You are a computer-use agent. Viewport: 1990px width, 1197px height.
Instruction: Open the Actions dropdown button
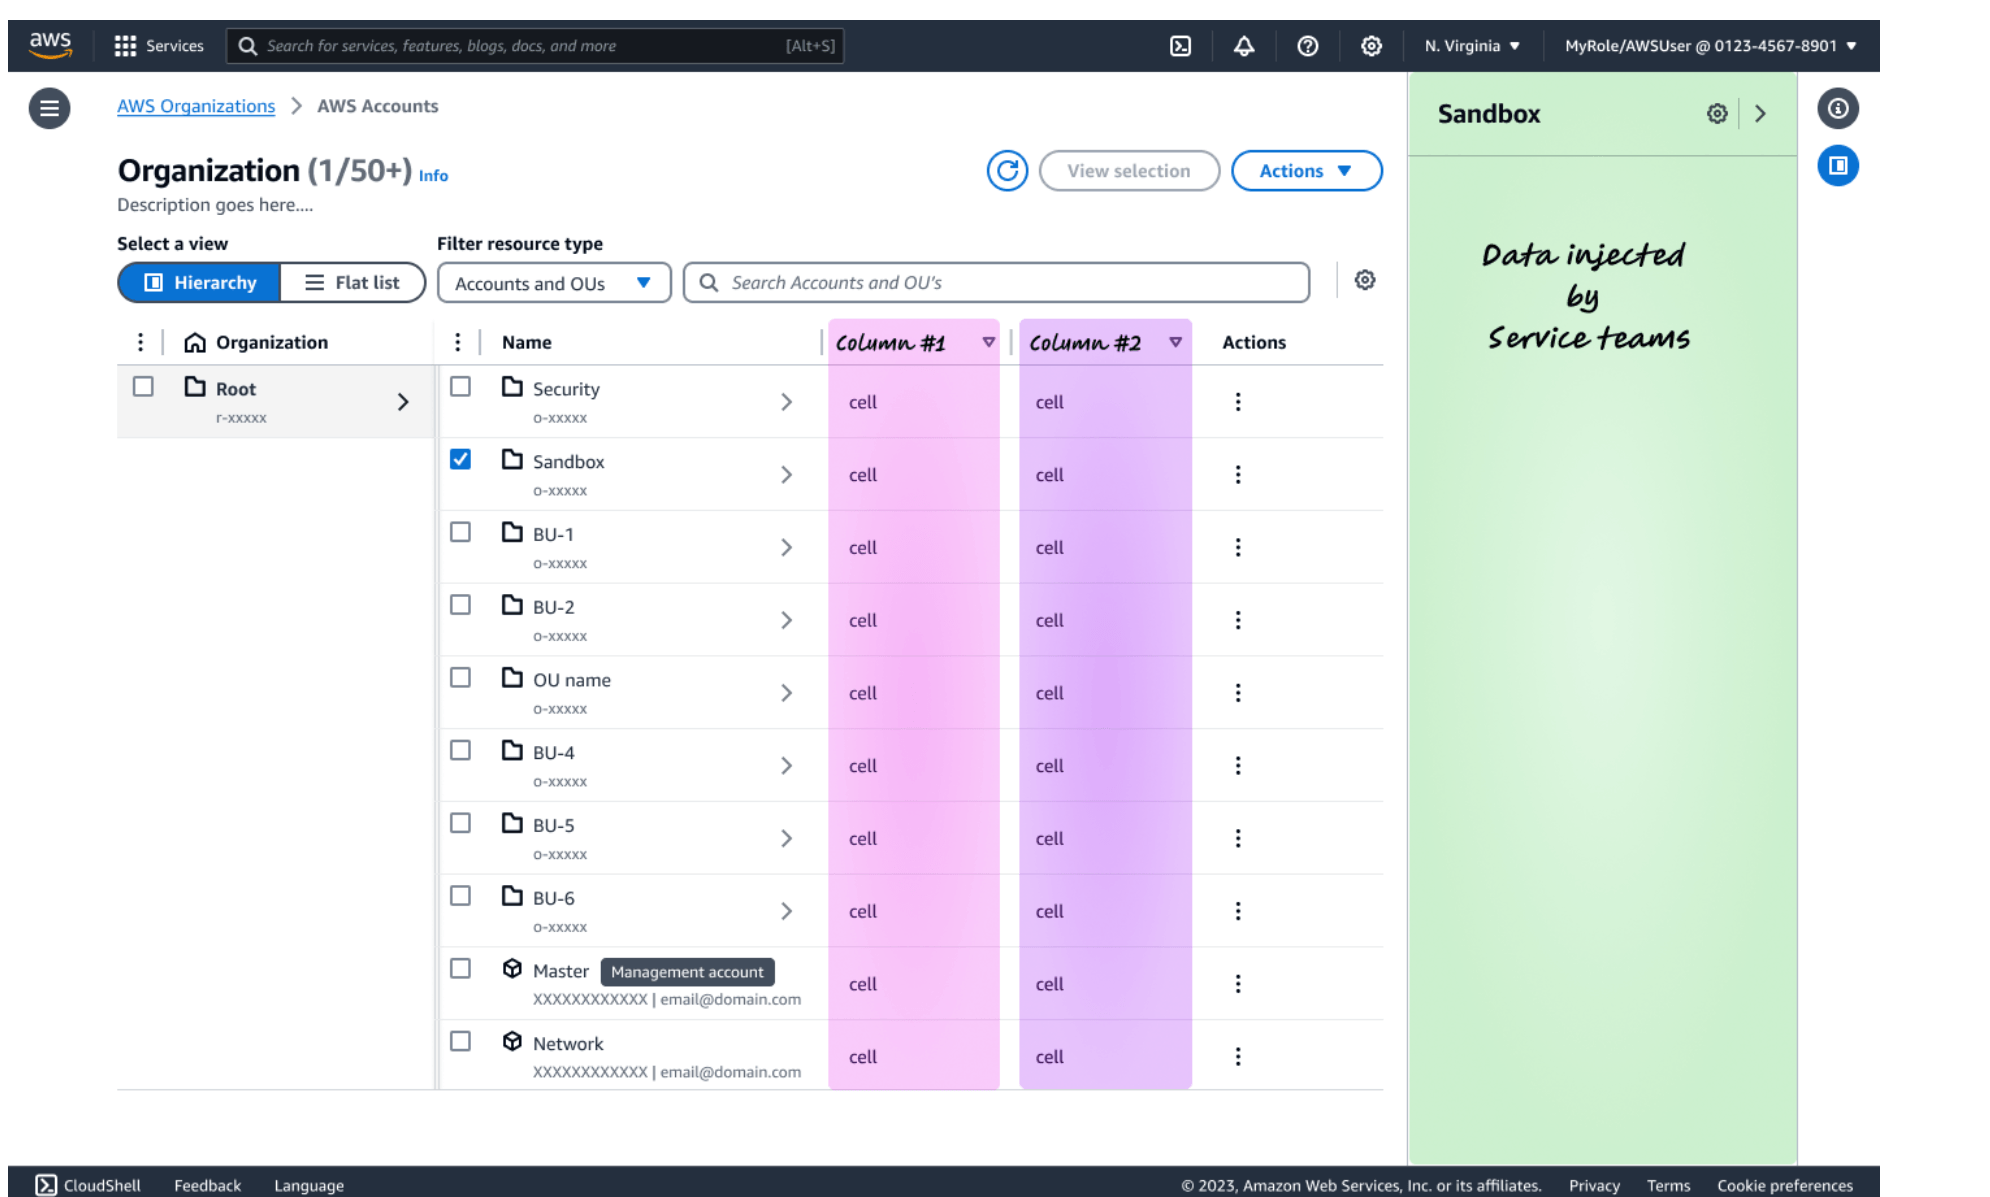(x=1306, y=171)
